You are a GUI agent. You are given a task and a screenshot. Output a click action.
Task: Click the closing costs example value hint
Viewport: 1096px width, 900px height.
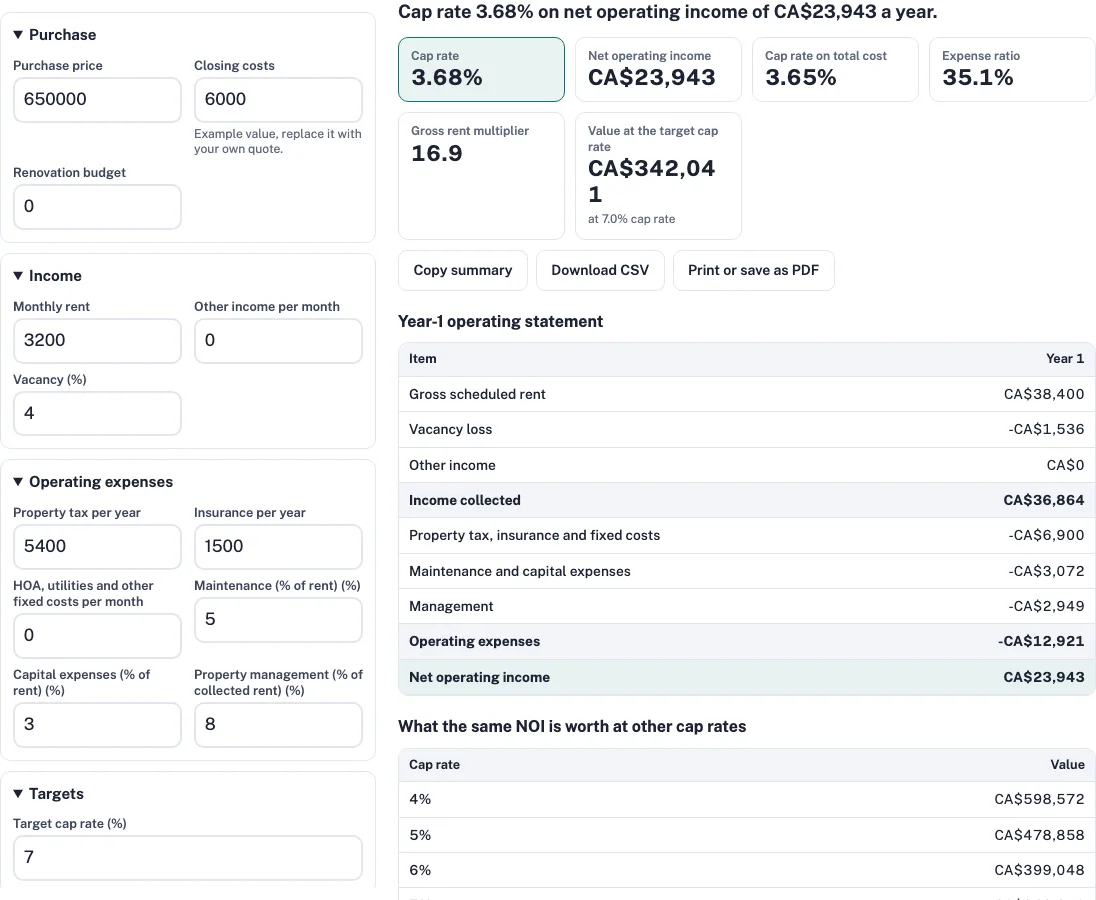click(x=277, y=141)
